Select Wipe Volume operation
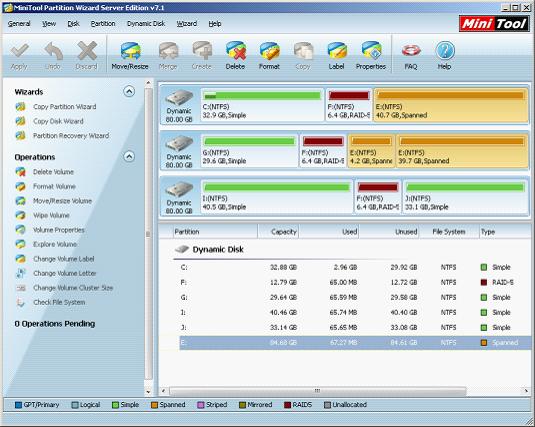The height and width of the screenshot is (427, 535). tap(51, 215)
